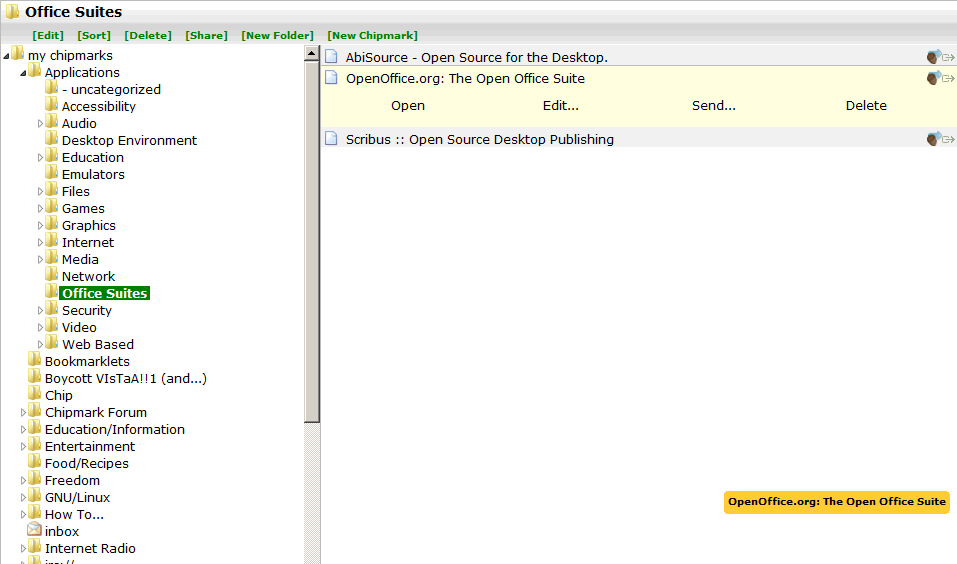Click the [Share] toolbar link
Viewport: 957px width, 564px height.
(x=206, y=35)
